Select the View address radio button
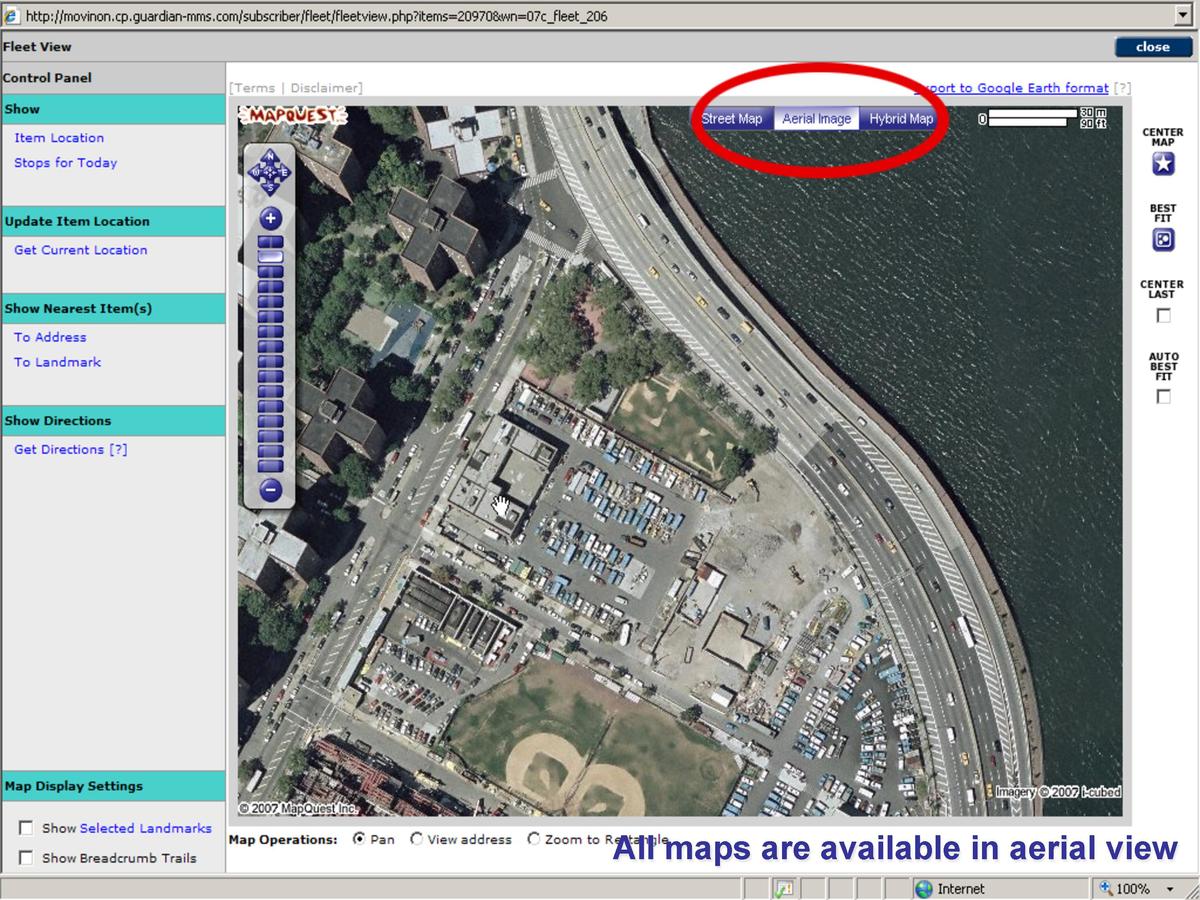The width and height of the screenshot is (1200, 900). [x=417, y=840]
